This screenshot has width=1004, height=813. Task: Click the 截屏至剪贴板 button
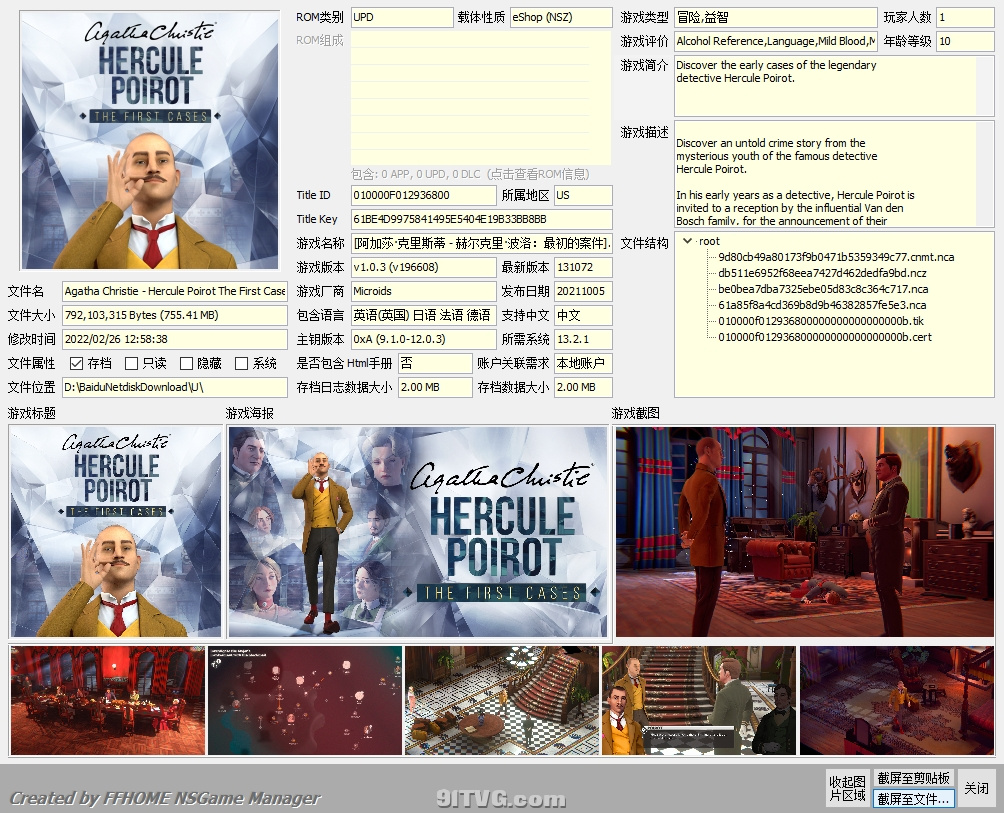914,778
